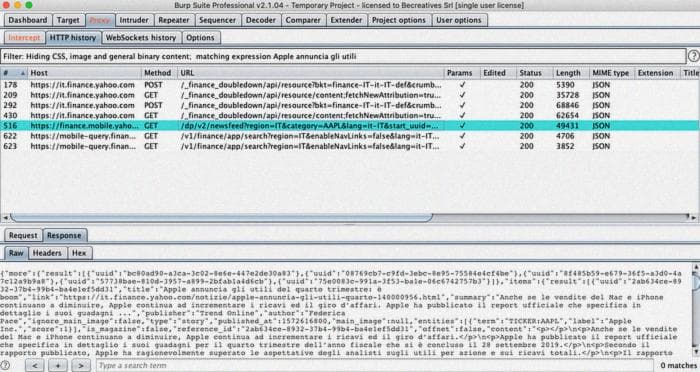
Task: Open the search help icon at bottom left
Action: coord(5,365)
